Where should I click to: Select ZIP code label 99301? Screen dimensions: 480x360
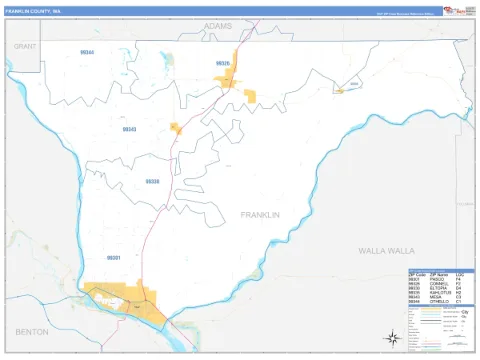pos(114,258)
